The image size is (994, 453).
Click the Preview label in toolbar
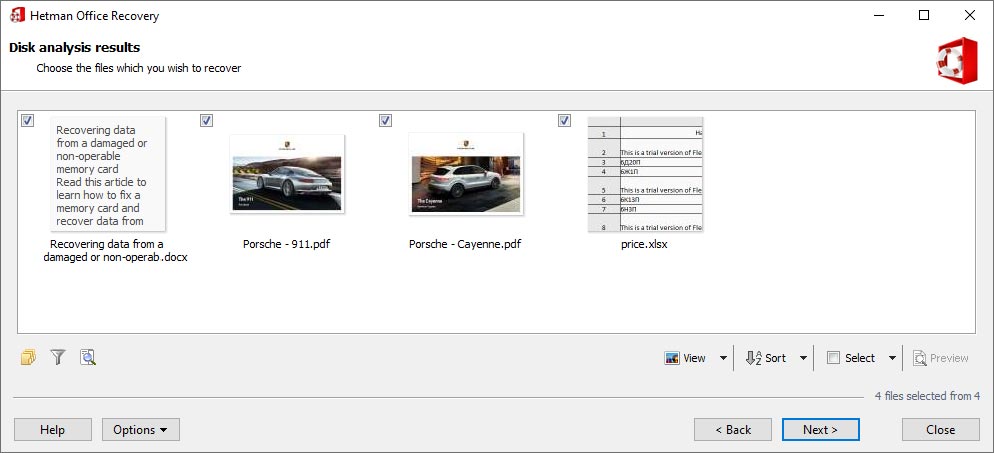pyautogui.click(x=949, y=358)
